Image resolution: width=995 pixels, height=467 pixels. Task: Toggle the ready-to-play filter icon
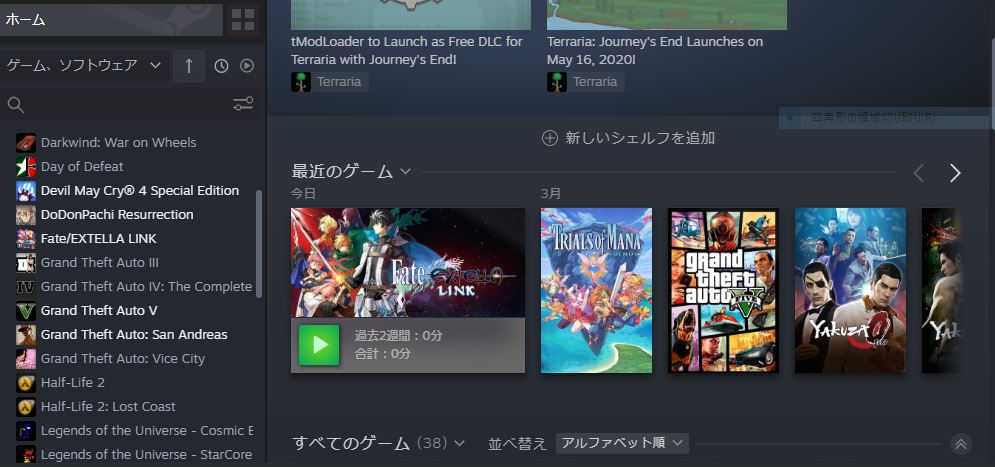[x=247, y=66]
